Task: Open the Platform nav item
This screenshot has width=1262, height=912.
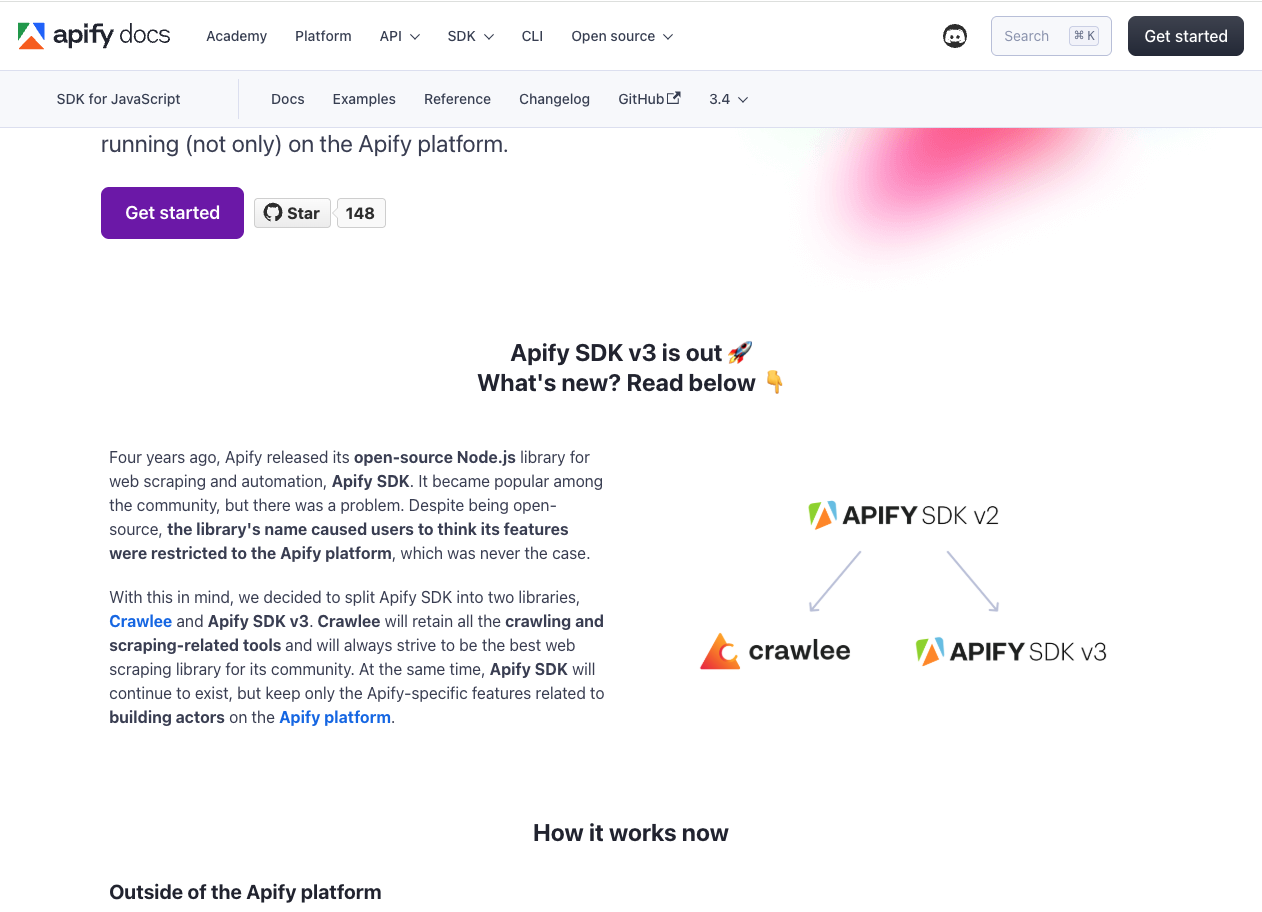Action: [x=323, y=36]
